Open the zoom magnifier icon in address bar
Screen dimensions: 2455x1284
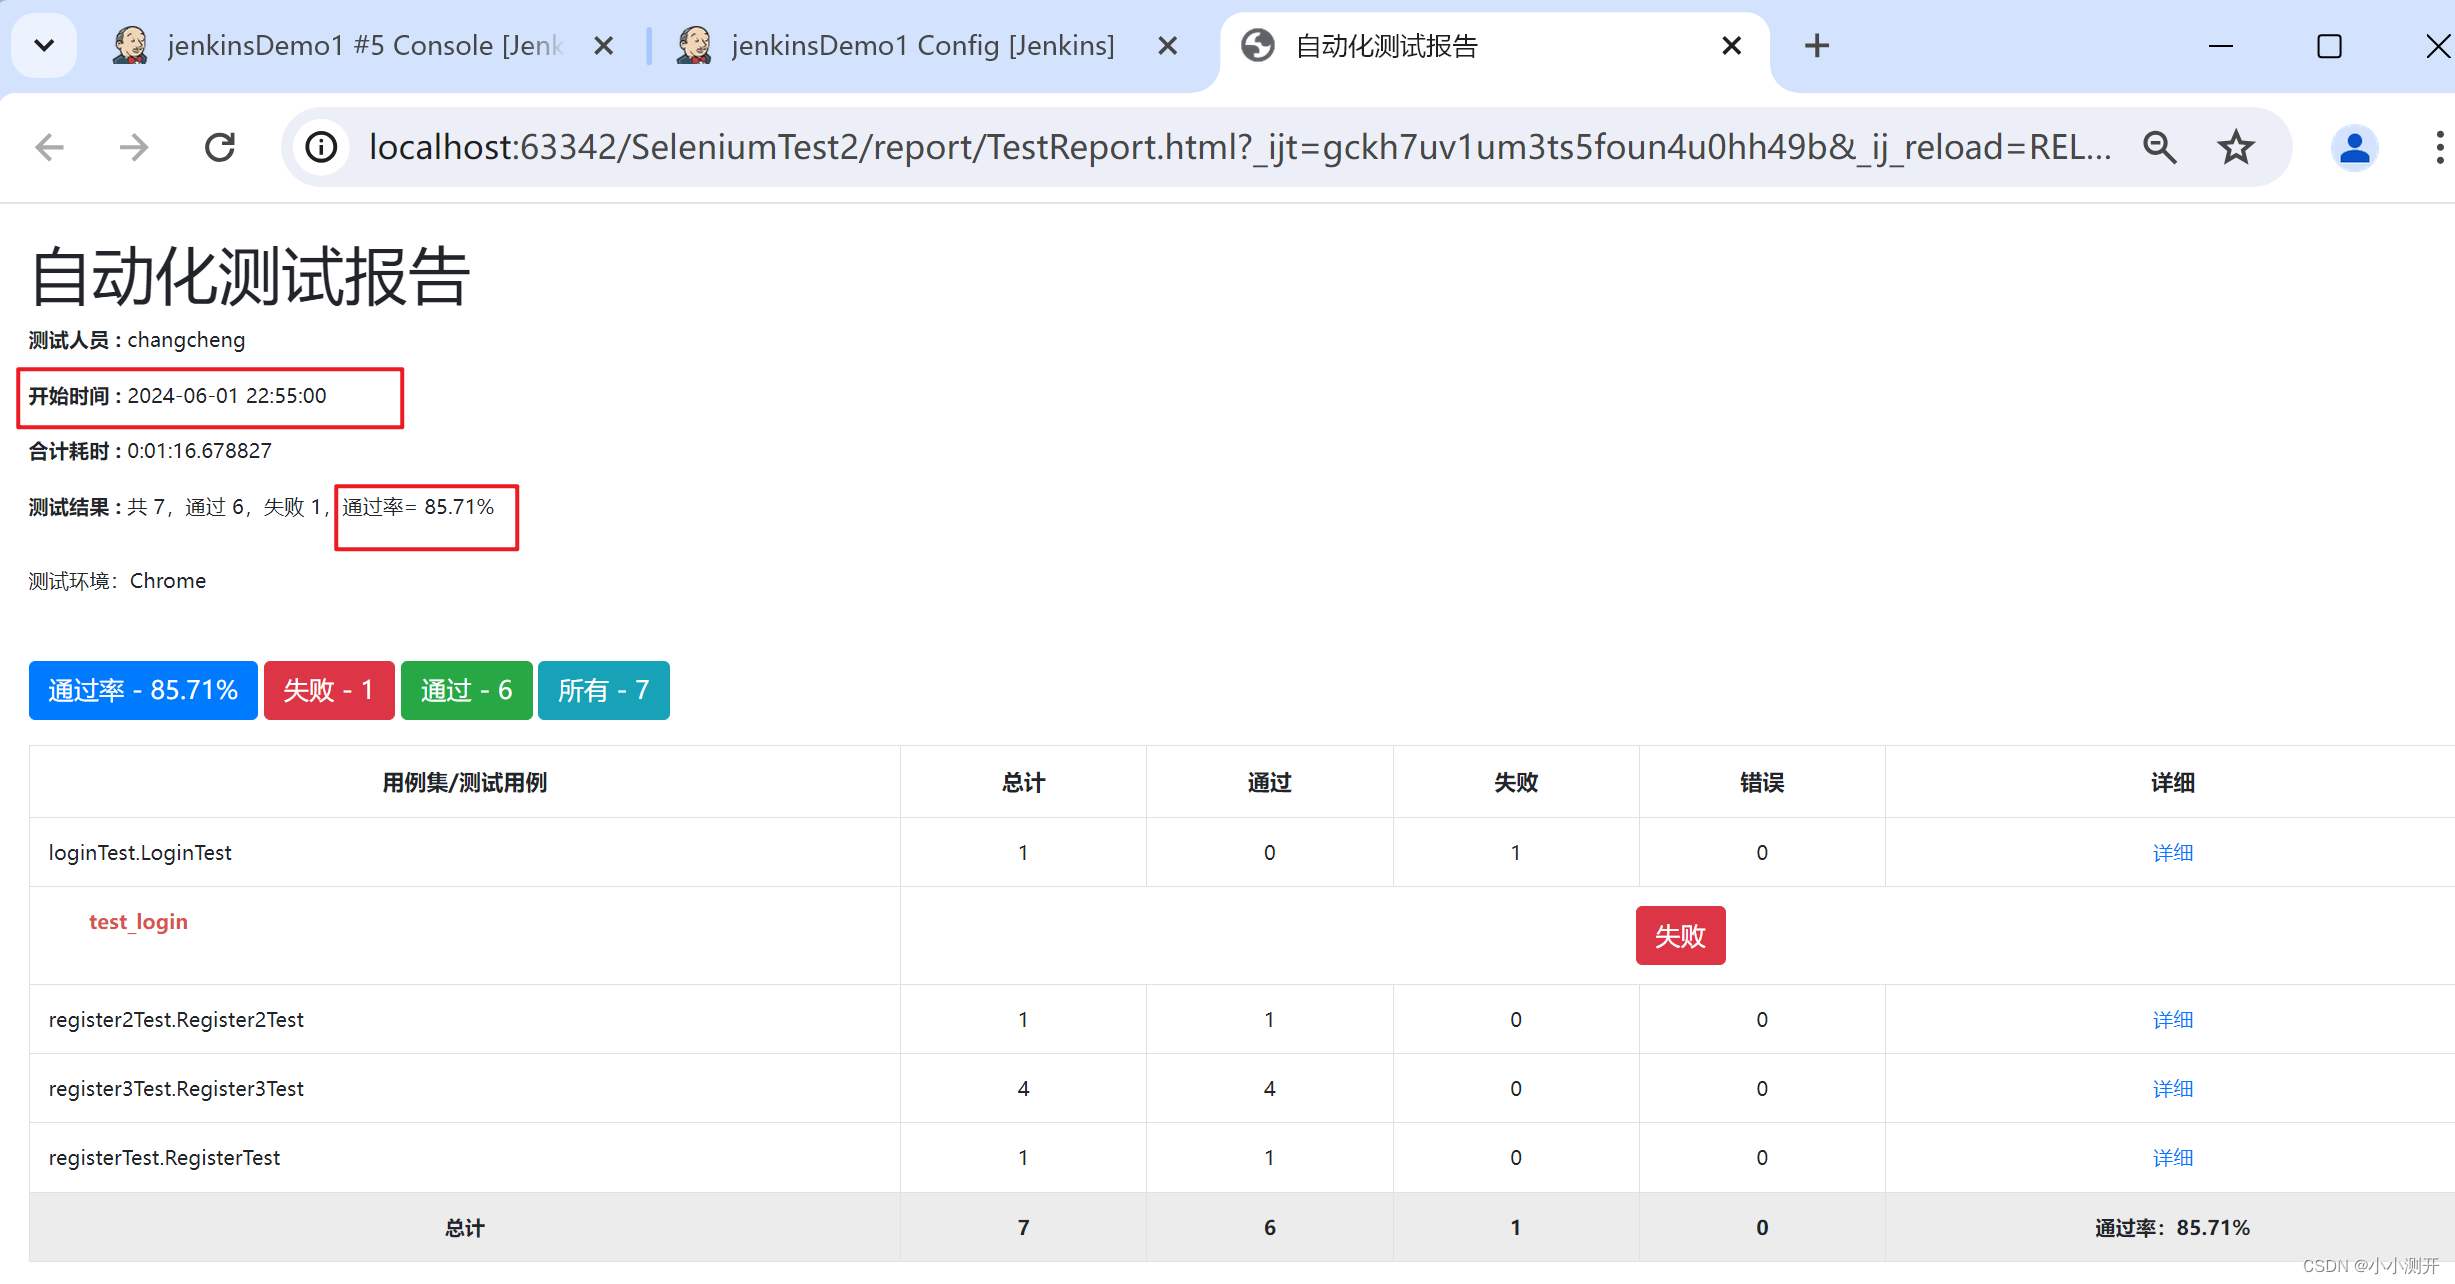pyautogui.click(x=2159, y=148)
